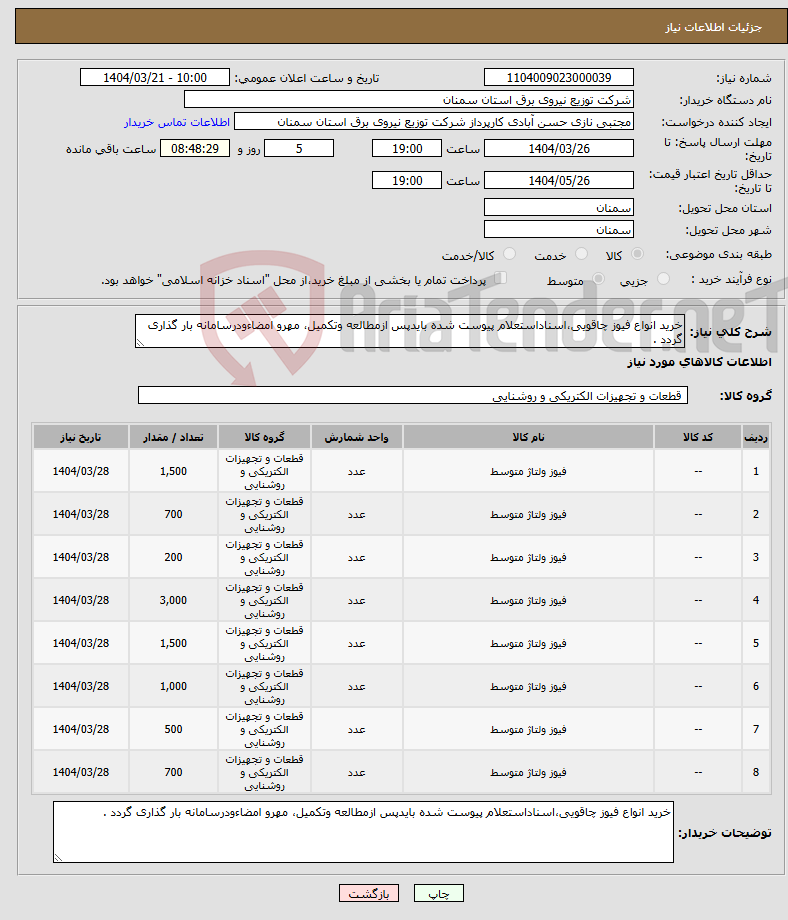The image size is (788, 920).
Task: Click the جزئیات اطلاعات نیاز page title
Action: click(713, 27)
